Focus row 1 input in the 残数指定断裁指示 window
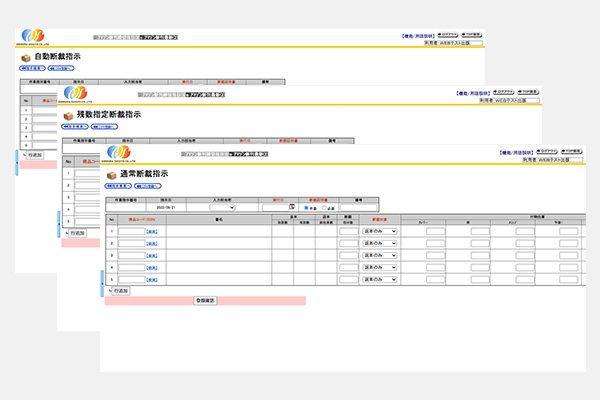The image size is (600, 400). [x=88, y=173]
